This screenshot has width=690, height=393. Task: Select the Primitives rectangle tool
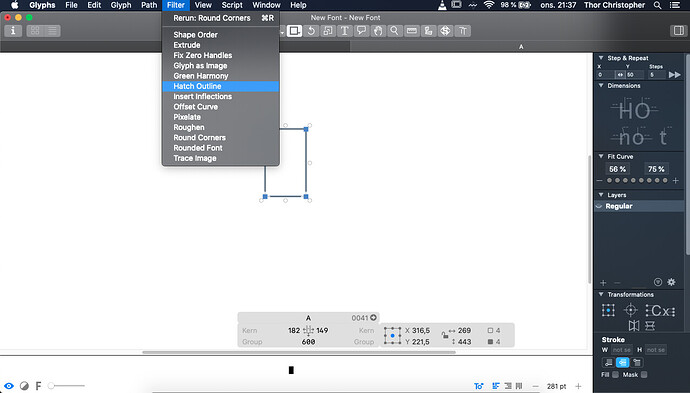(x=294, y=31)
